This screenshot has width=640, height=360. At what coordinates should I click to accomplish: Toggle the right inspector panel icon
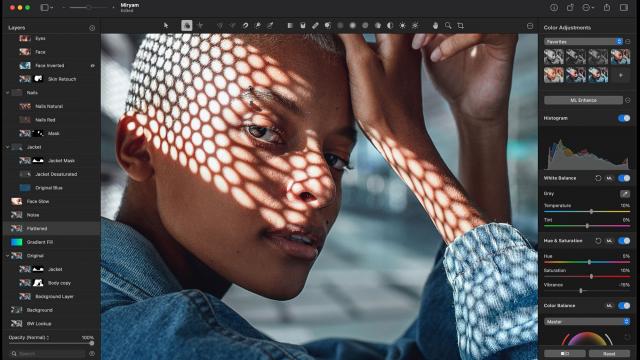[x=624, y=7]
